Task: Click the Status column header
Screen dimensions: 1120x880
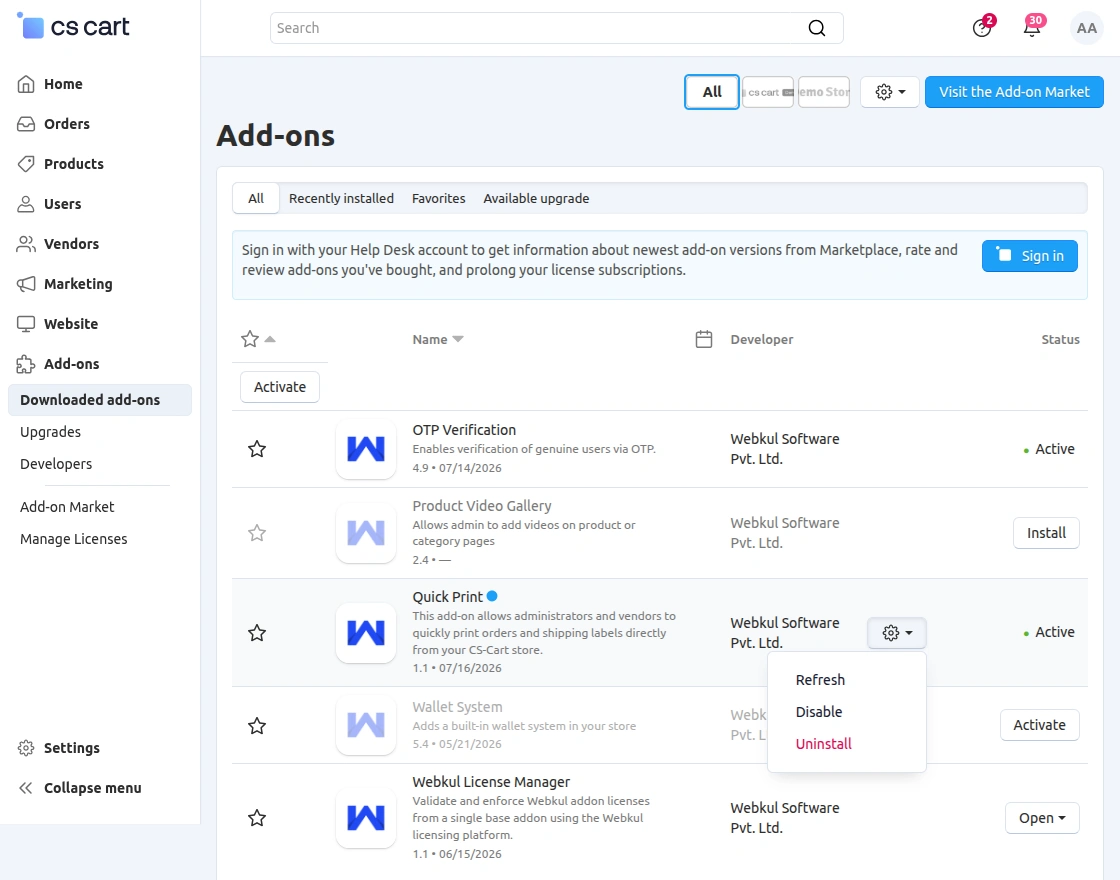Action: 1061,339
